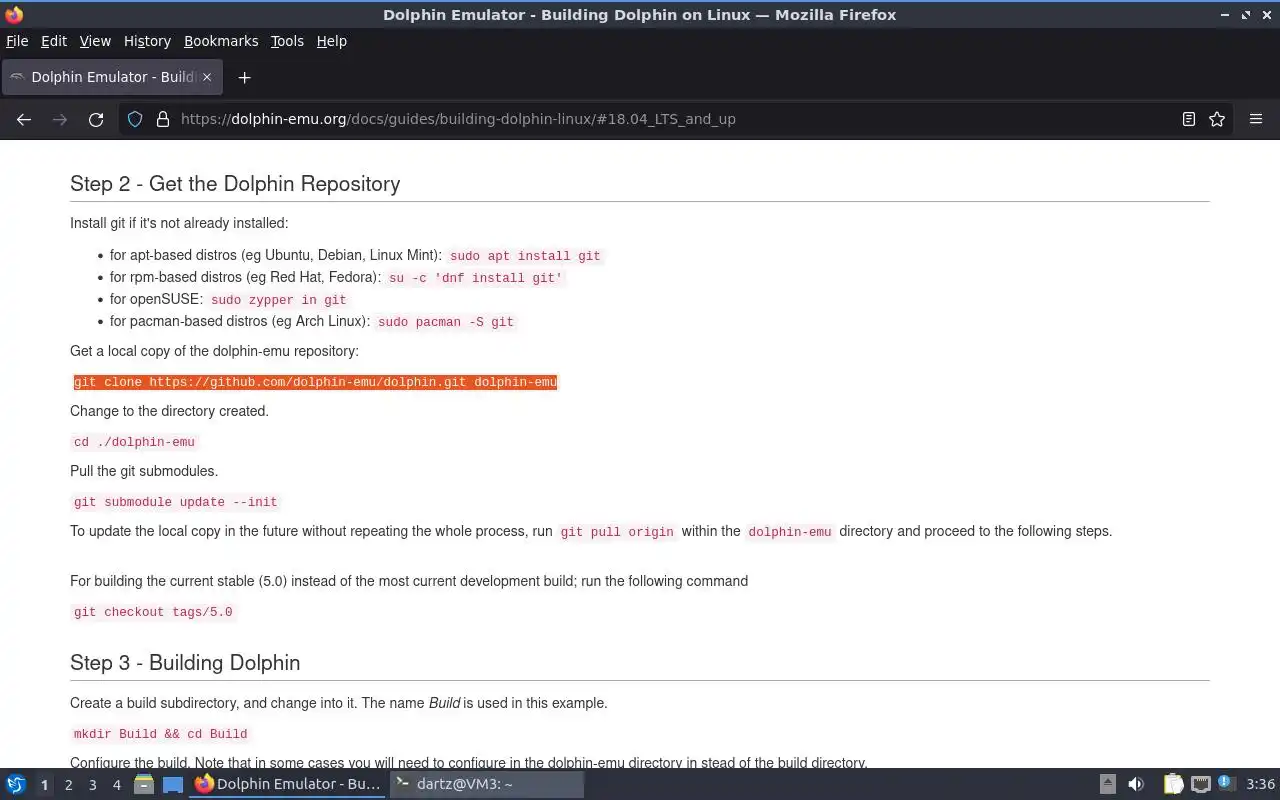Image resolution: width=1280 pixels, height=800 pixels.
Task: Focus the URL address bar
Action: pyautogui.click(x=675, y=119)
